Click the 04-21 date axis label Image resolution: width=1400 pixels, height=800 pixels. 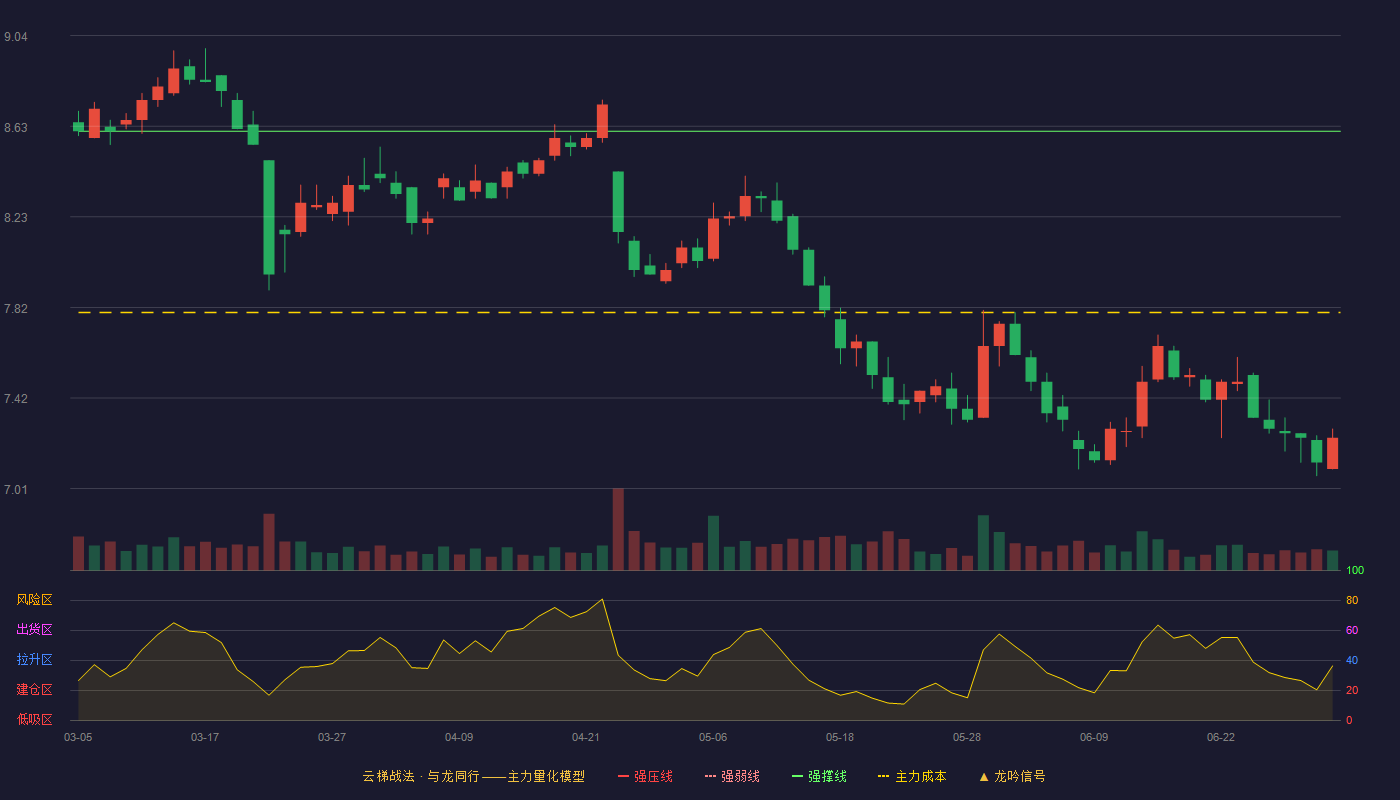pos(586,737)
